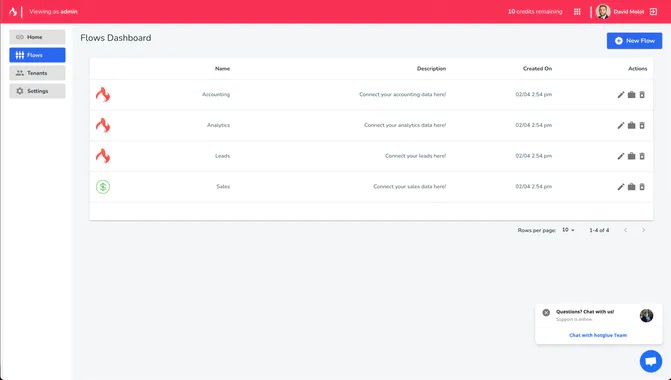The width and height of the screenshot is (671, 380).
Task: Click the Analytics flow flame icon
Action: tap(103, 125)
